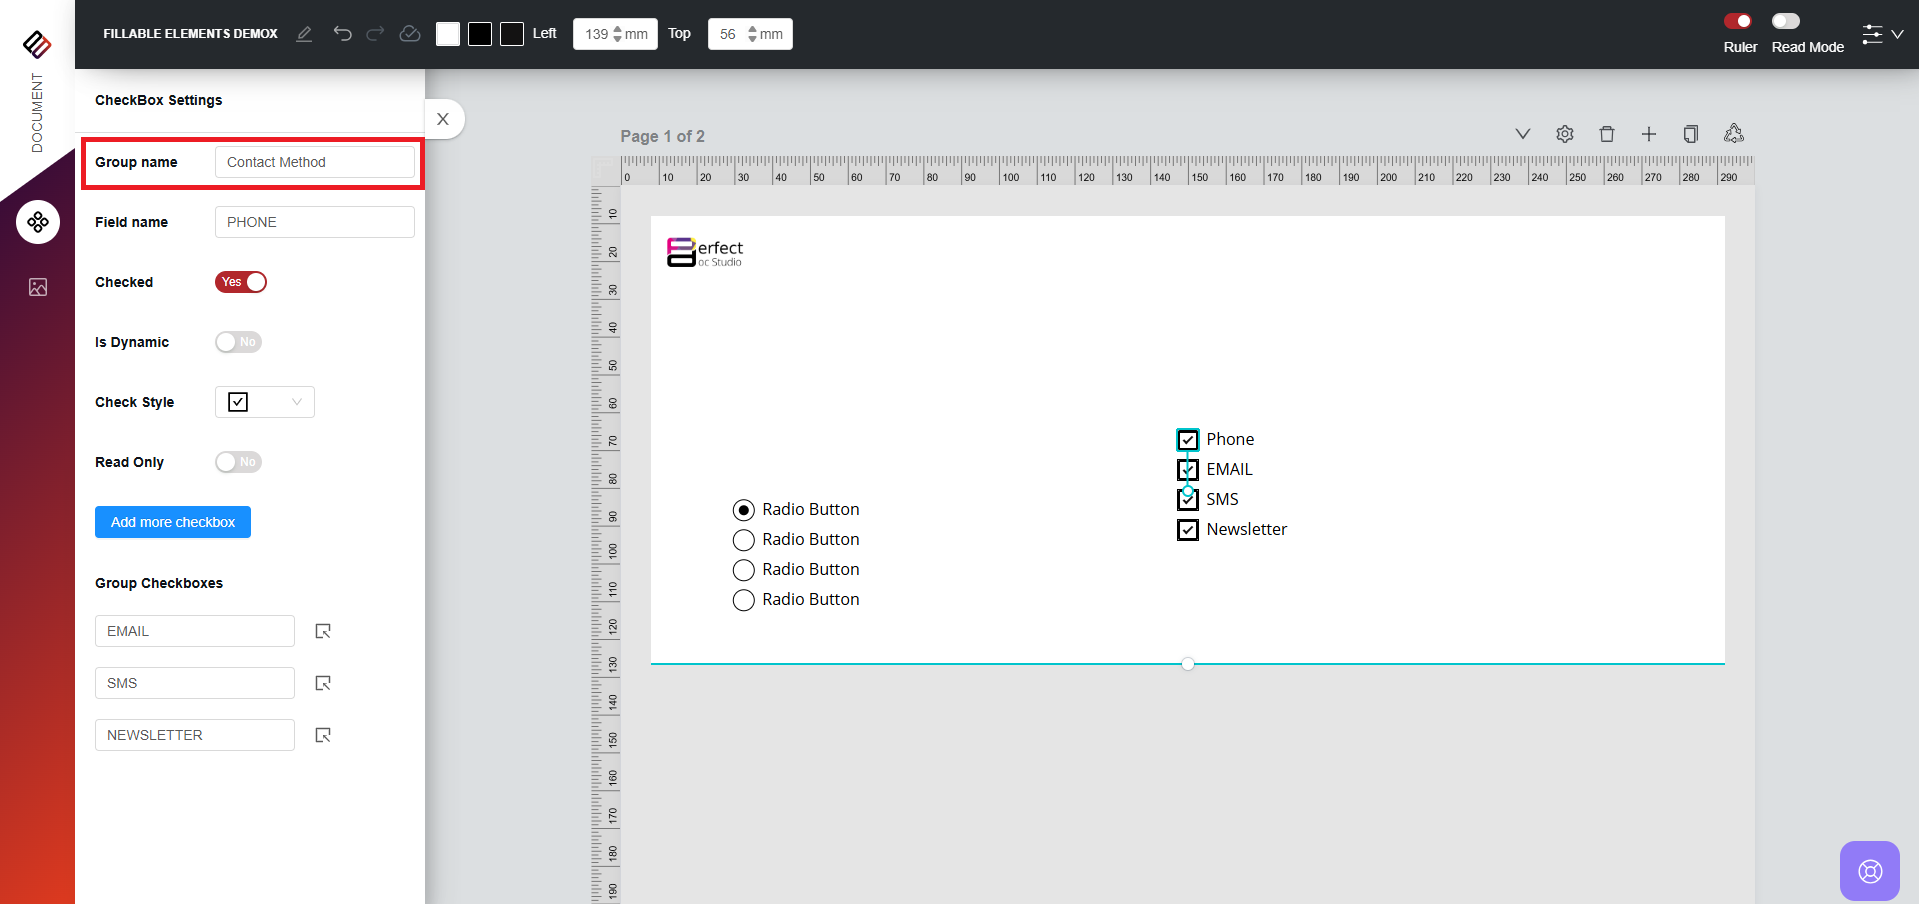Enable the Is Dynamic toggle
Screen dimensions: 1919x904
point(238,342)
